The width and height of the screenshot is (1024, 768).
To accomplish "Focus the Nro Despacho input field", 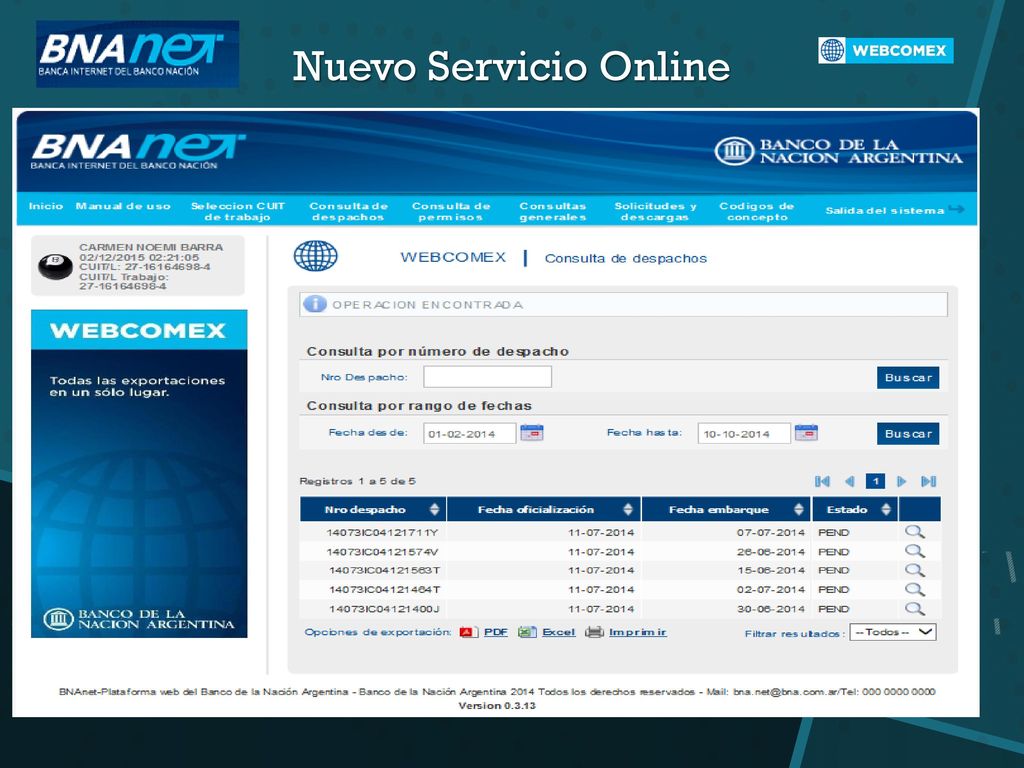I will (487, 377).
